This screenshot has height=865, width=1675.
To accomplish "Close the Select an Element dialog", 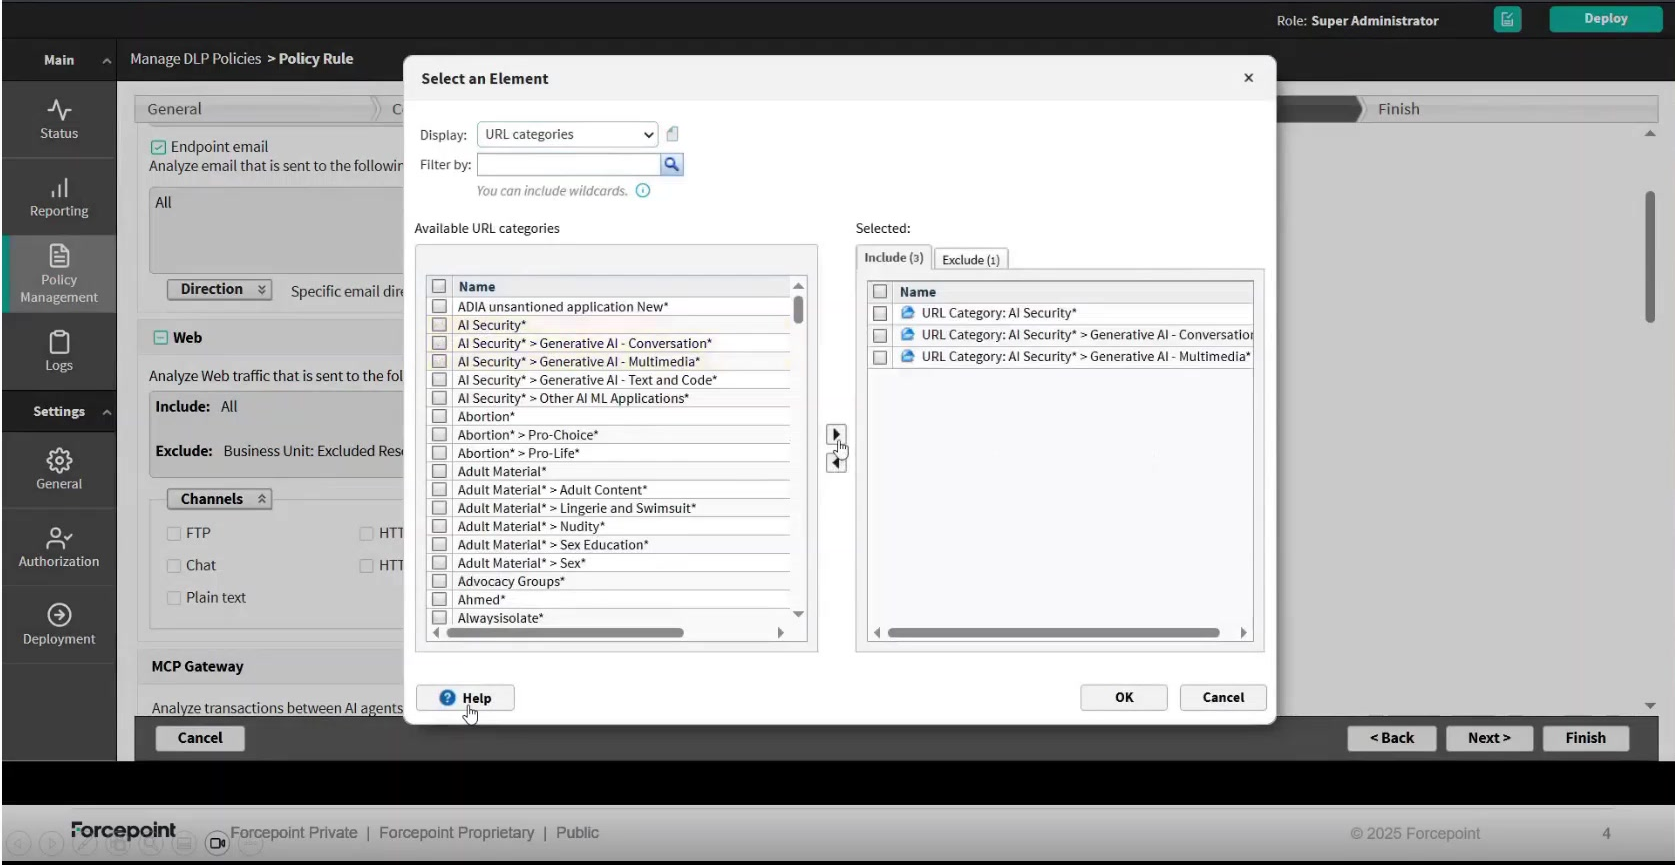I will [x=1248, y=78].
